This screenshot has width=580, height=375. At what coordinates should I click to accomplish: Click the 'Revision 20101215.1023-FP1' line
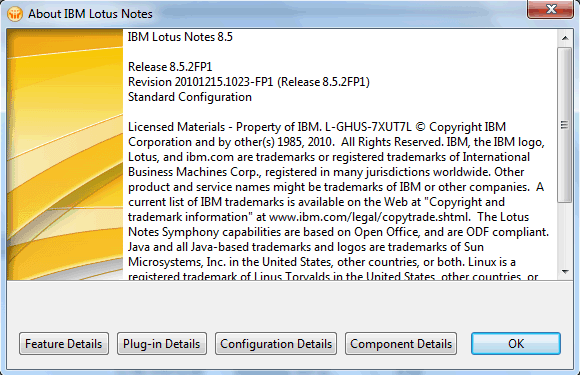[x=249, y=82]
